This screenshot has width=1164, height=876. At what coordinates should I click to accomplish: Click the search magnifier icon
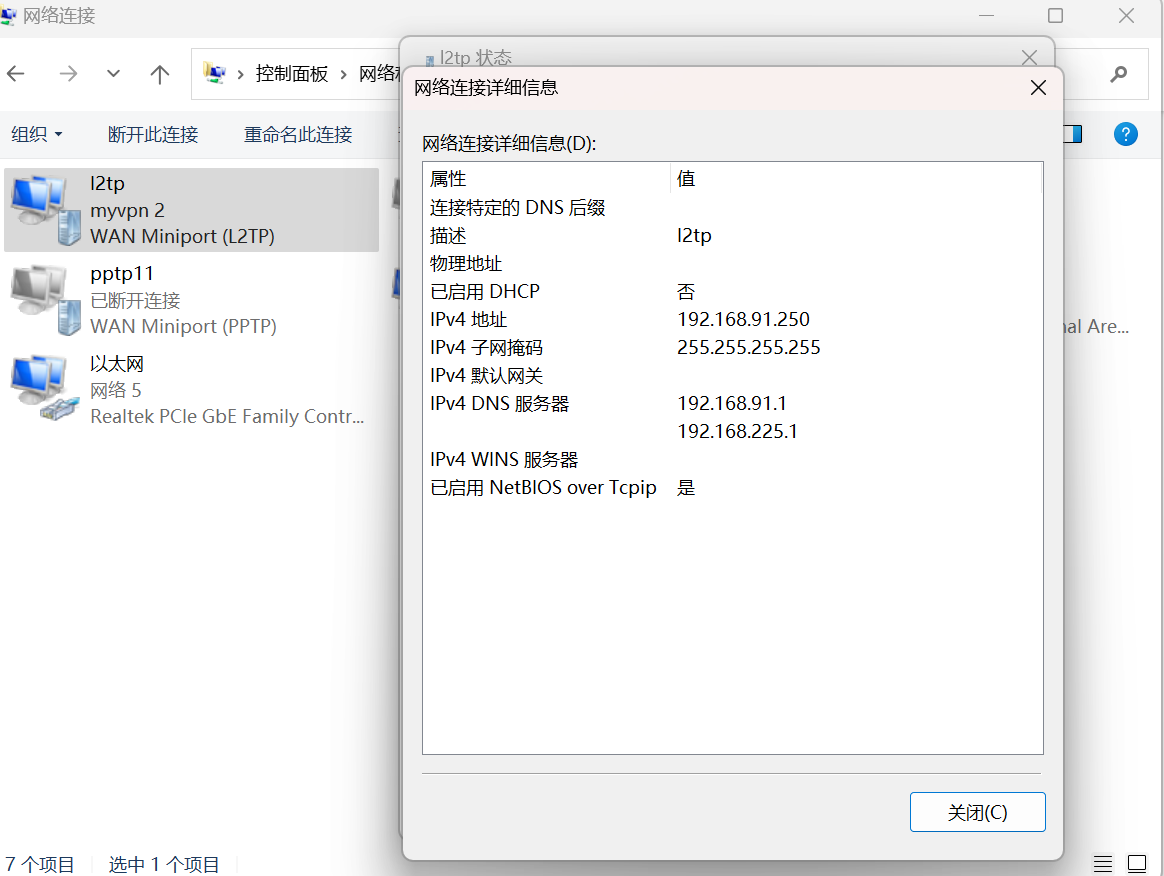tap(1119, 73)
